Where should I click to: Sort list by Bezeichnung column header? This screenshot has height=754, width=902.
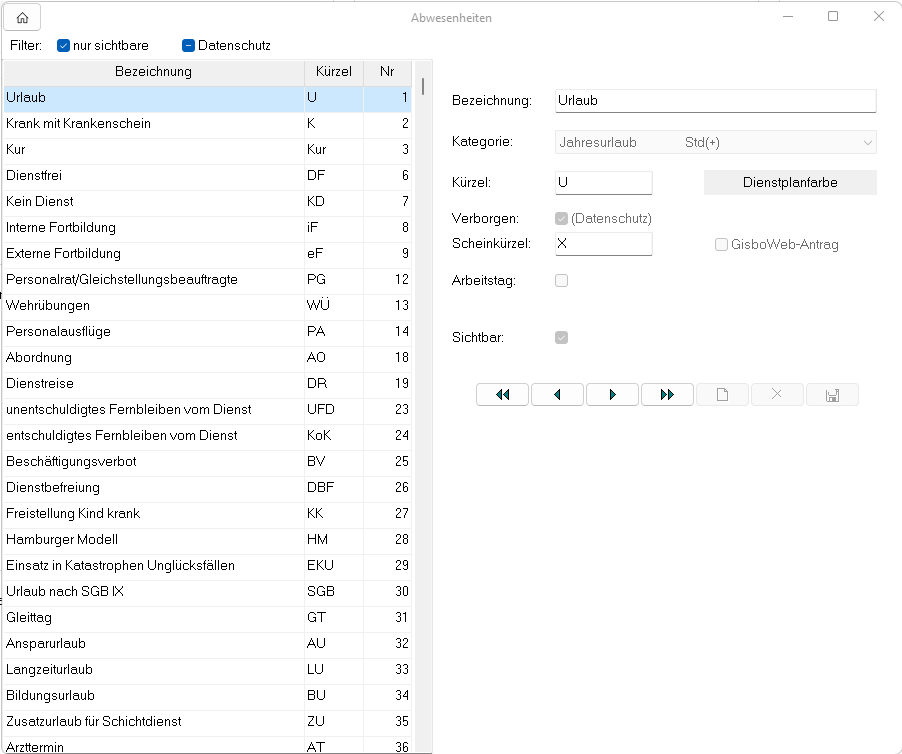click(x=153, y=72)
